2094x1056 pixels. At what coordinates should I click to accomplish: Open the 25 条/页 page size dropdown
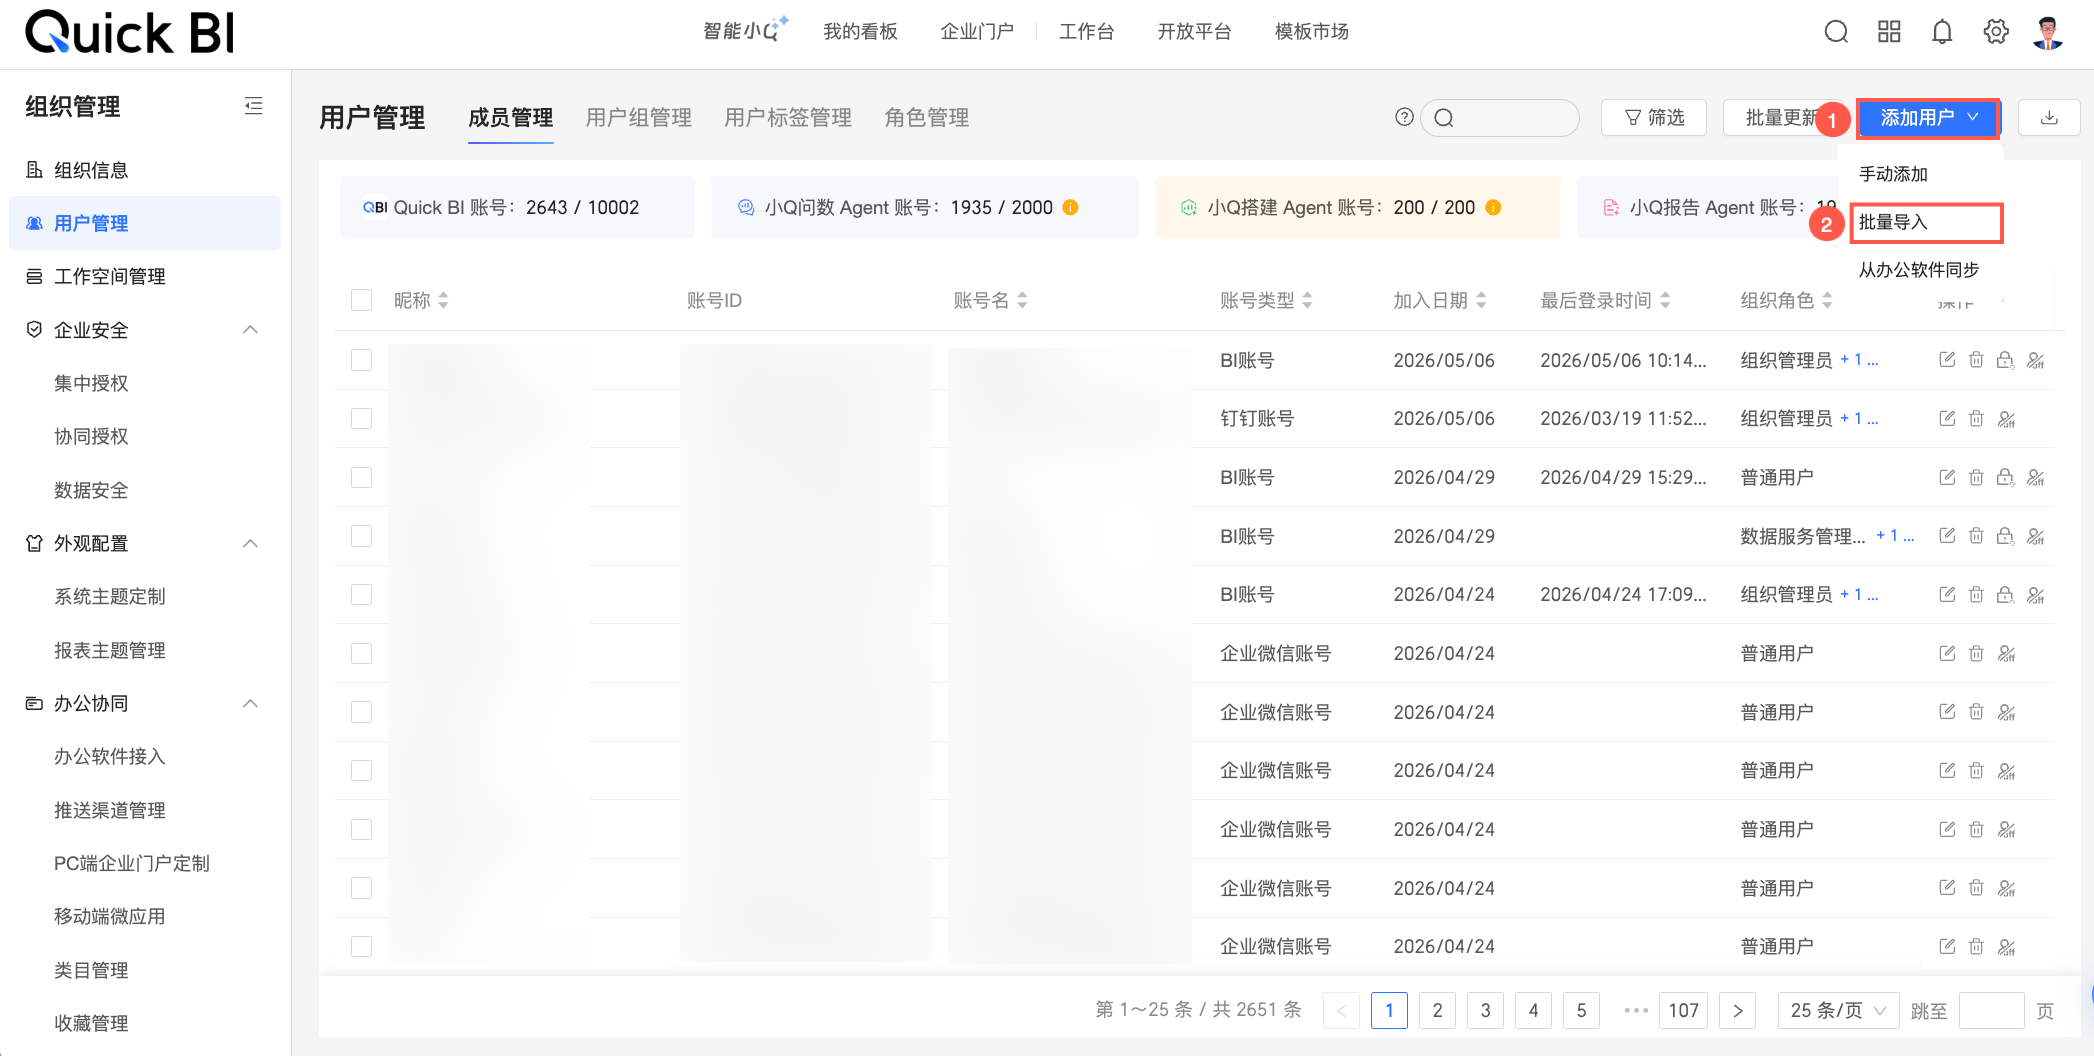click(x=1838, y=1010)
